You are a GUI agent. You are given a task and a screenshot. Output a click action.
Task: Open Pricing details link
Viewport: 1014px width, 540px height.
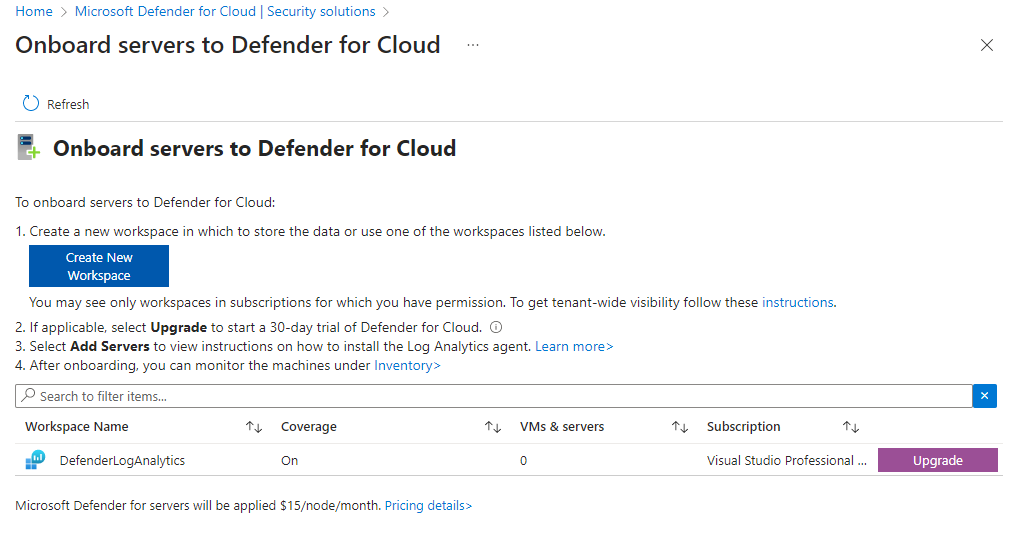428,506
